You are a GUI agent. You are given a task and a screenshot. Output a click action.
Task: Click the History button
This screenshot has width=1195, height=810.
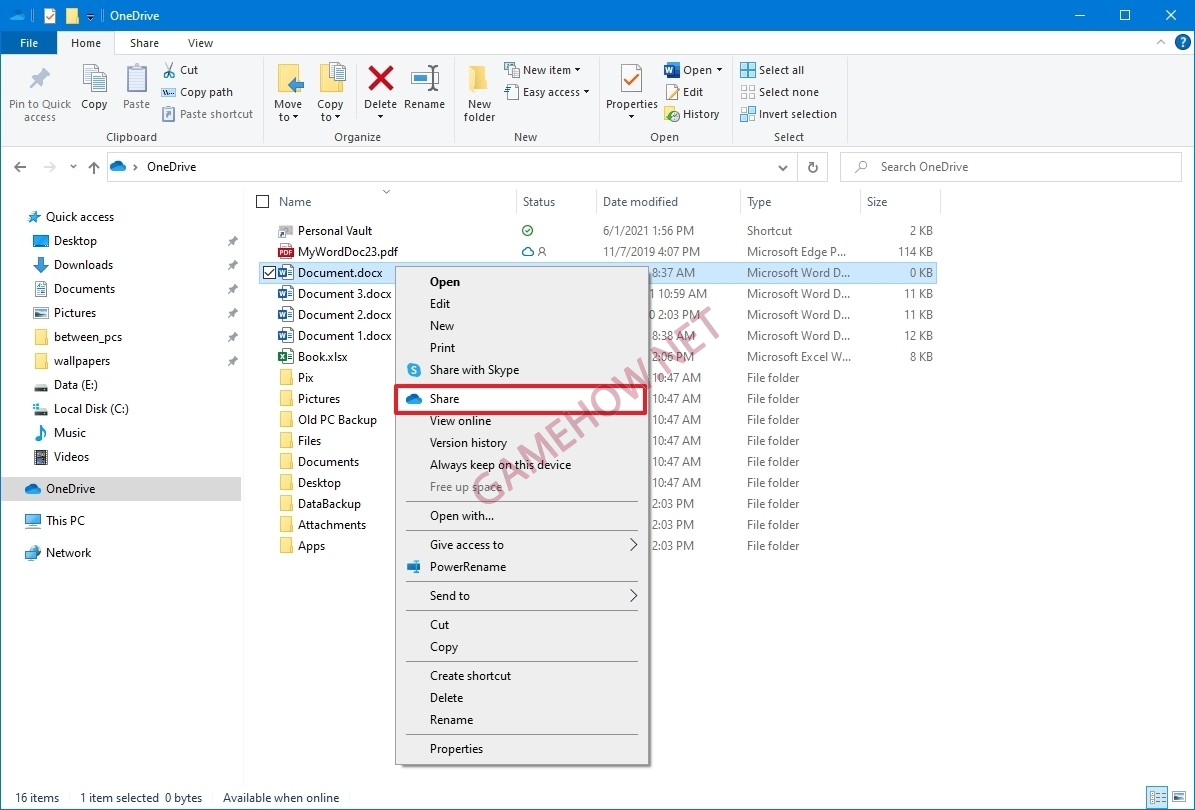pyautogui.click(x=693, y=114)
